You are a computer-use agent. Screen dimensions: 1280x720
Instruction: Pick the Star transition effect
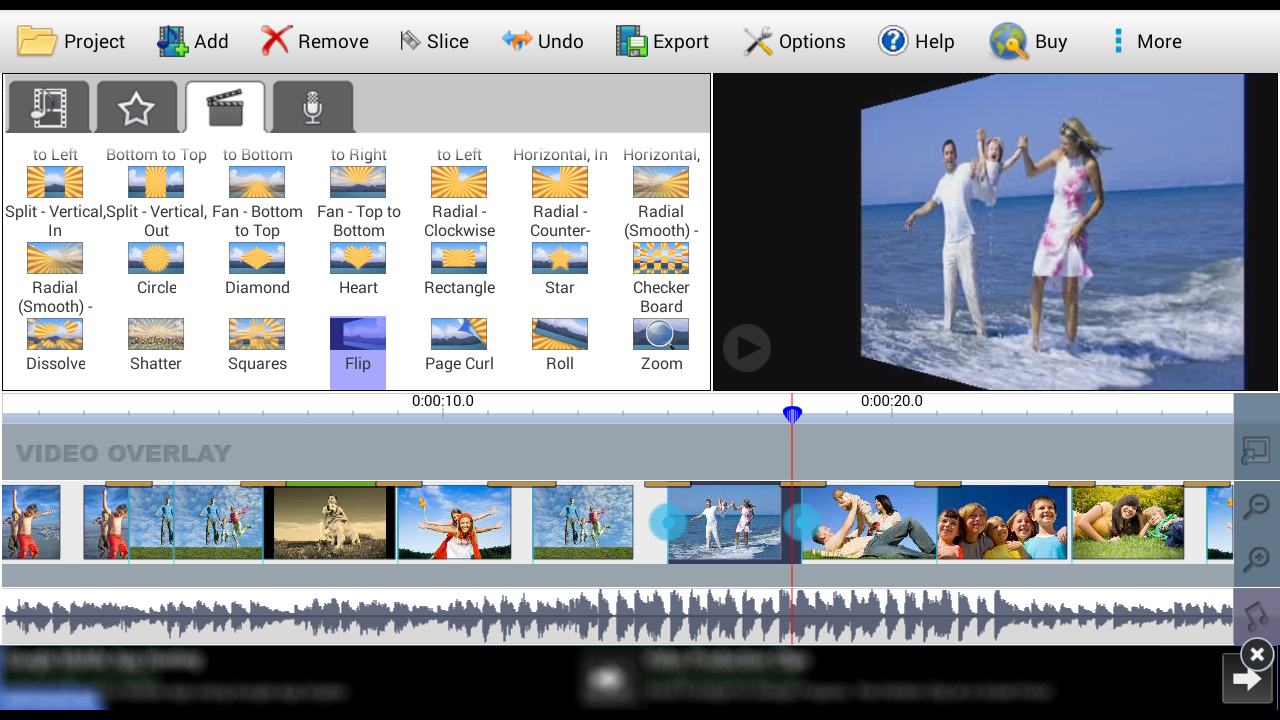(x=560, y=259)
